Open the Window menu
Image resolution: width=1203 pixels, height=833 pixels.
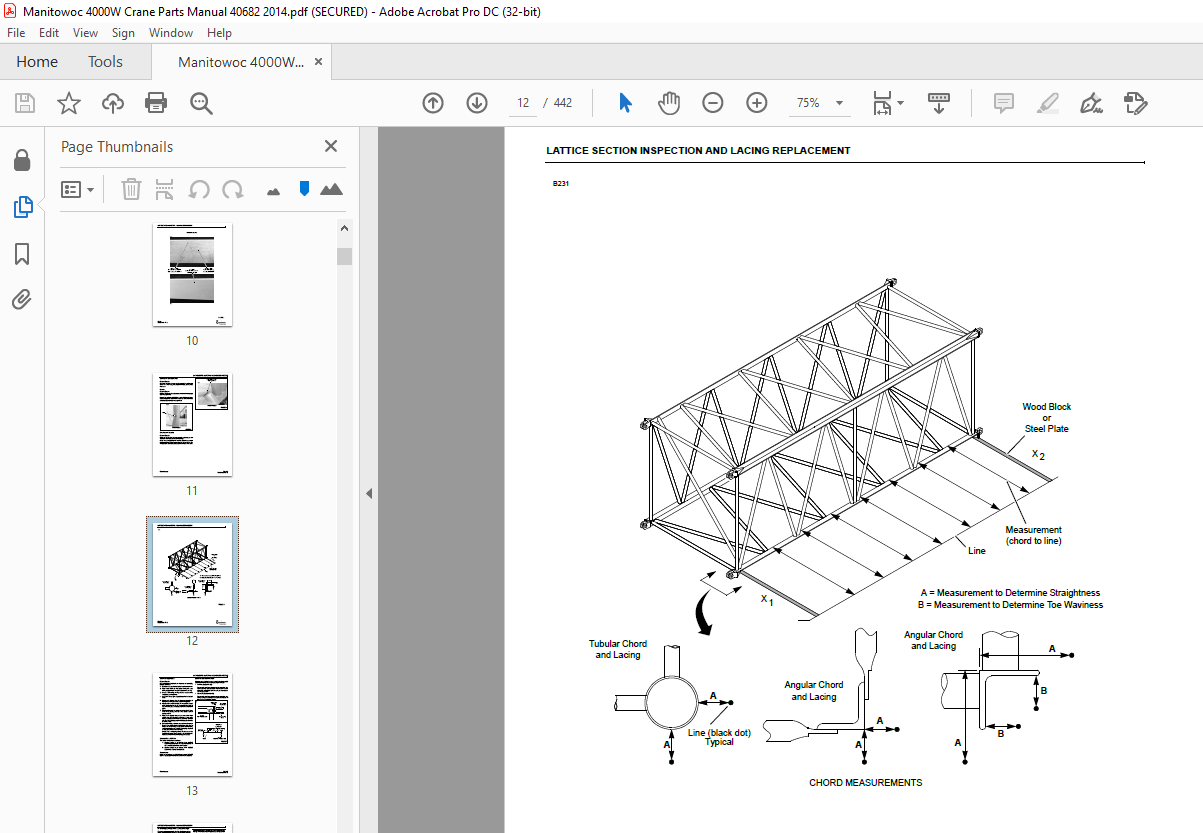coord(171,33)
